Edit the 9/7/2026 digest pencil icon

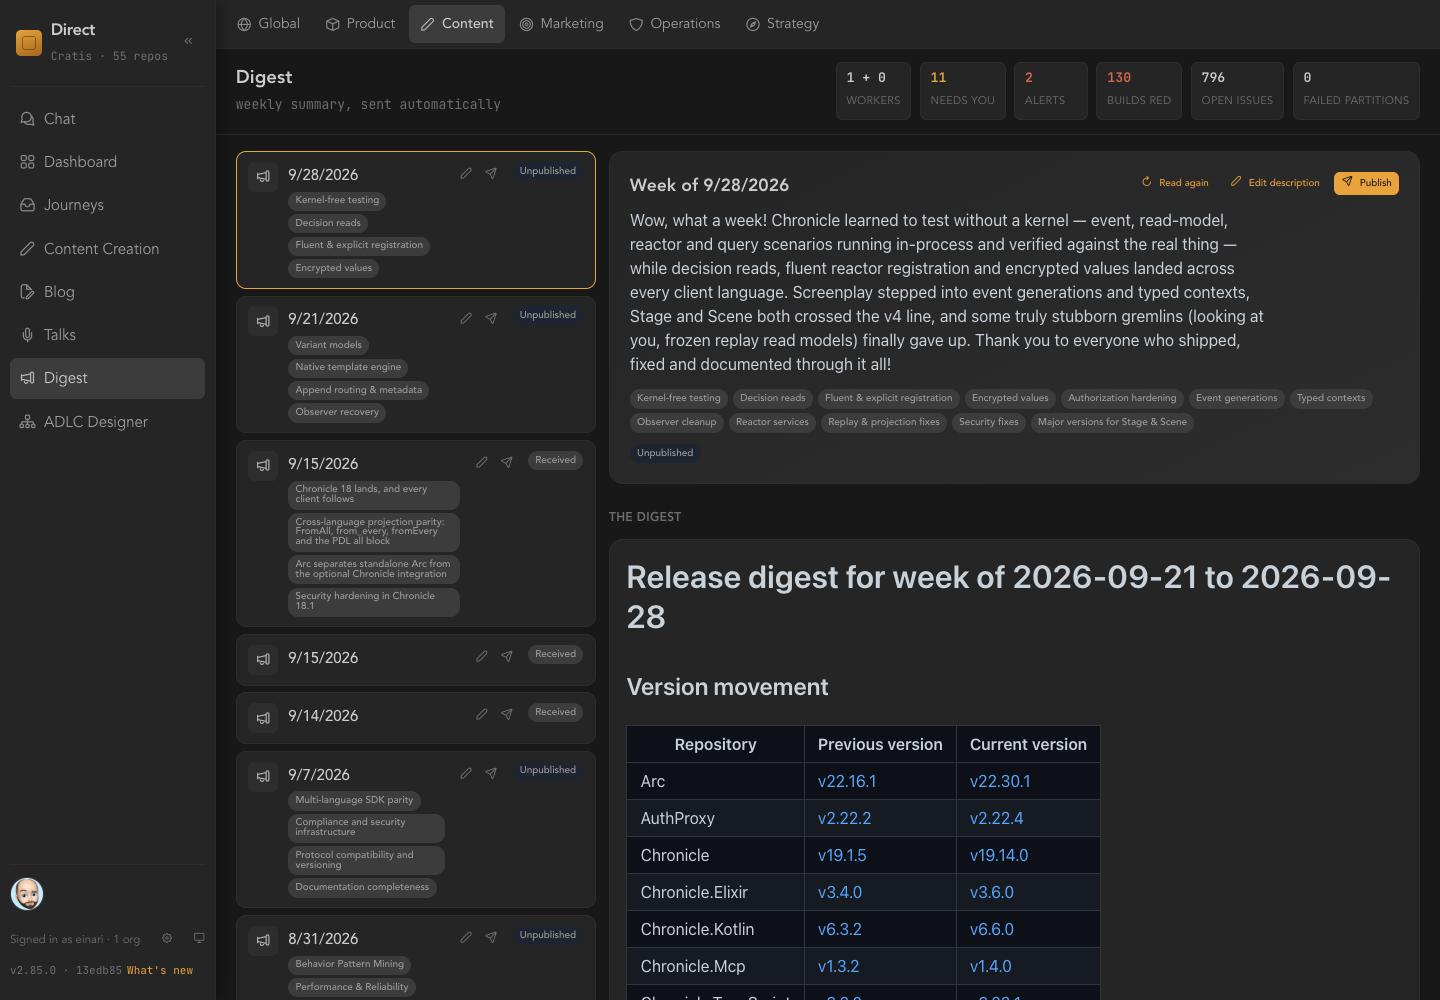pyautogui.click(x=466, y=773)
